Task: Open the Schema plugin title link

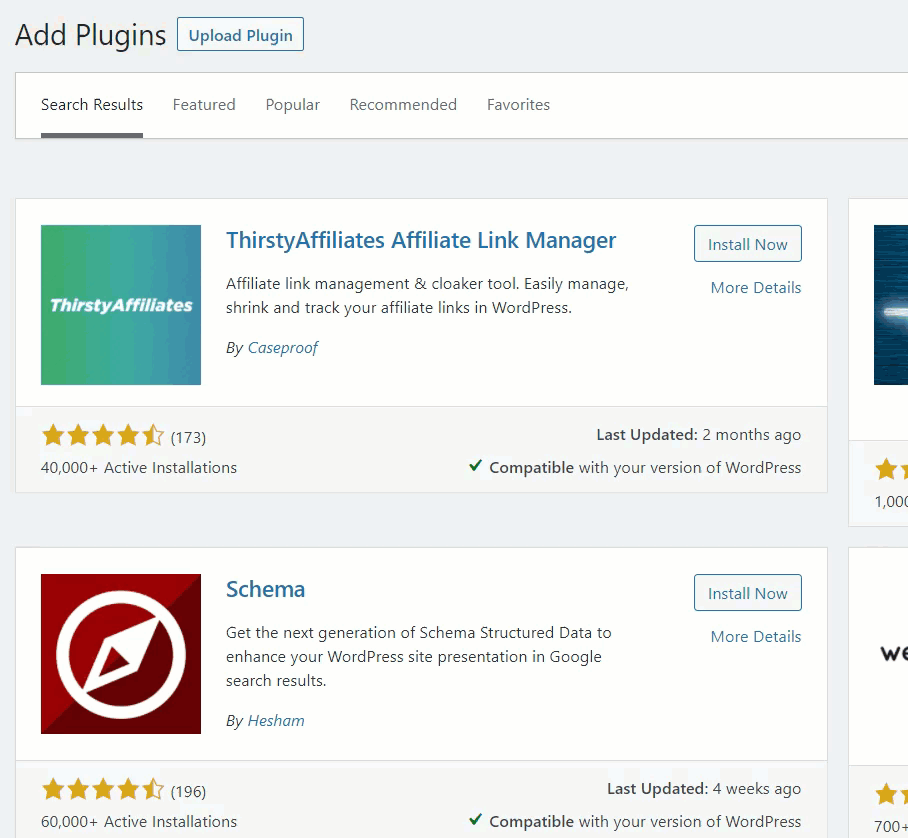Action: [x=265, y=590]
